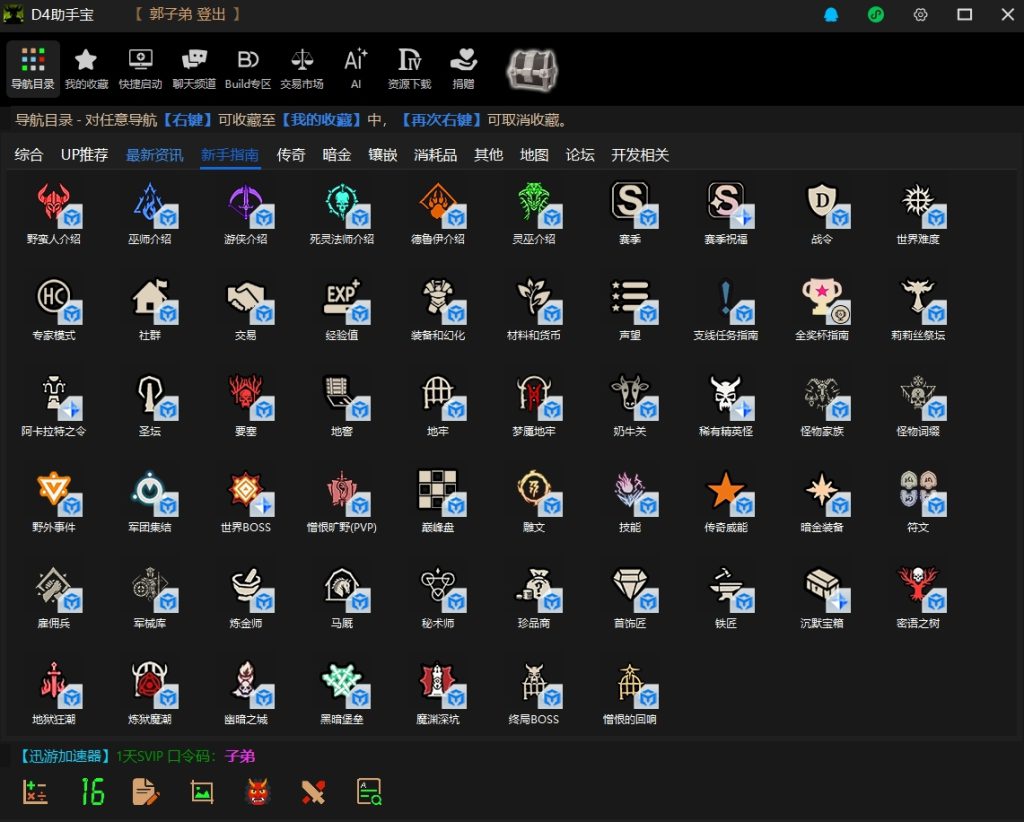Click the red demon mask bottom icon
1024x822 pixels.
258,792
